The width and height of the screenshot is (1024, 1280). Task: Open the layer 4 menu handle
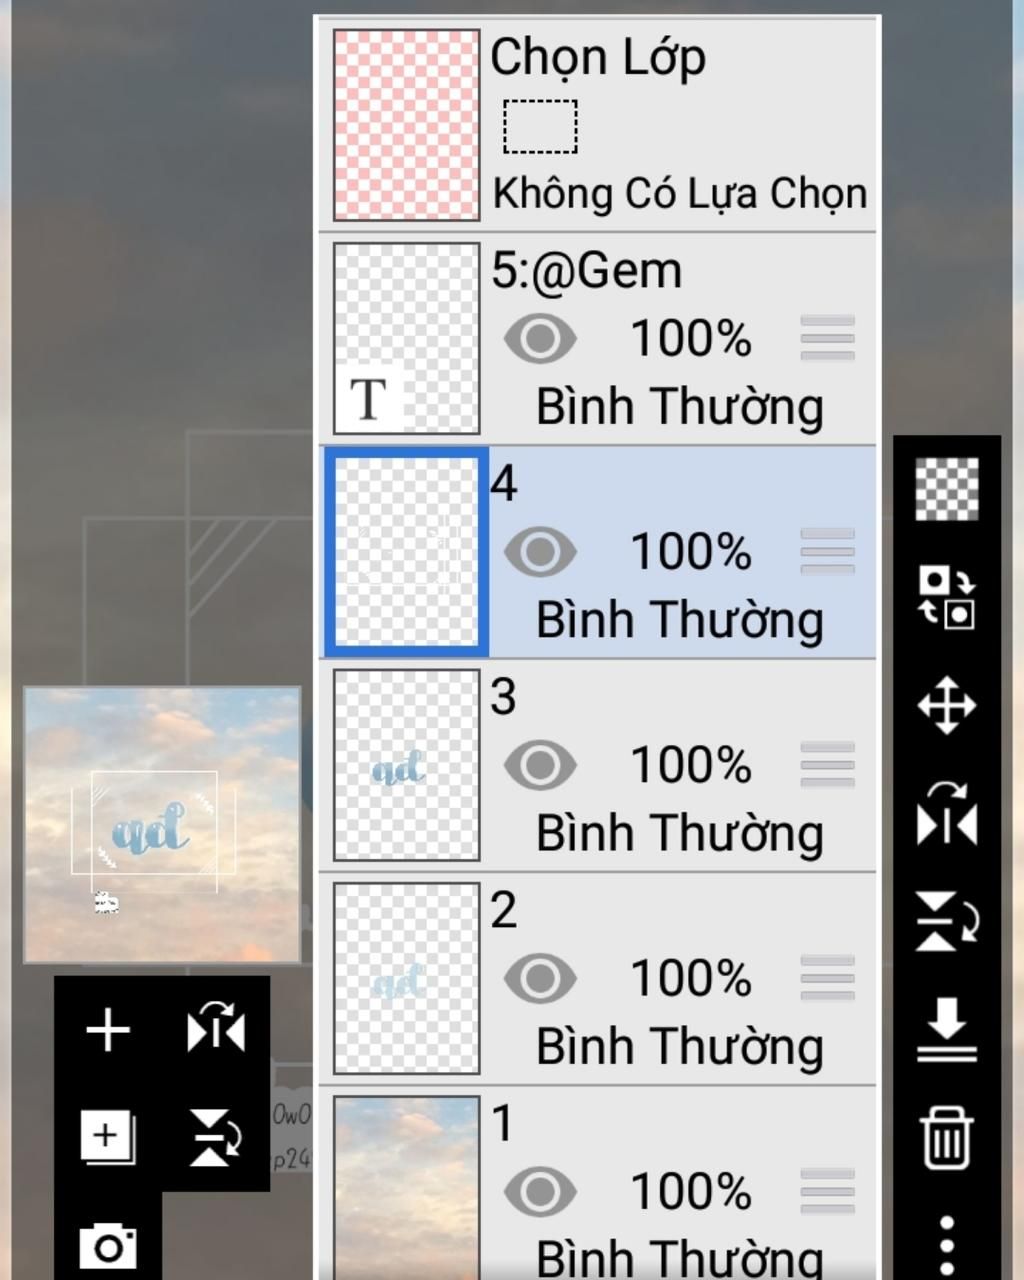click(828, 551)
